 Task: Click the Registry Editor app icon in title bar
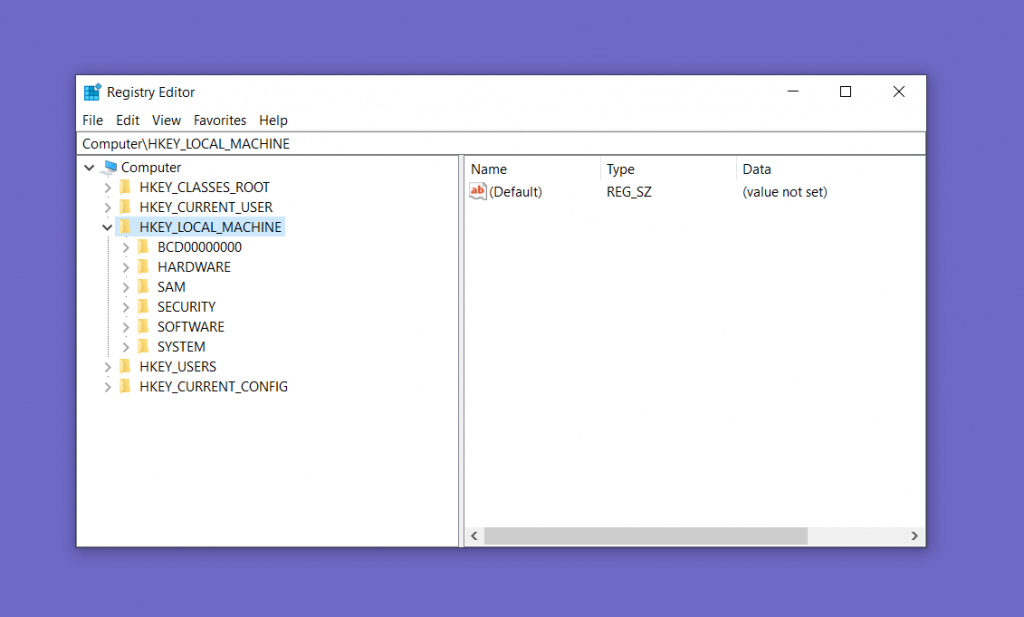point(92,92)
